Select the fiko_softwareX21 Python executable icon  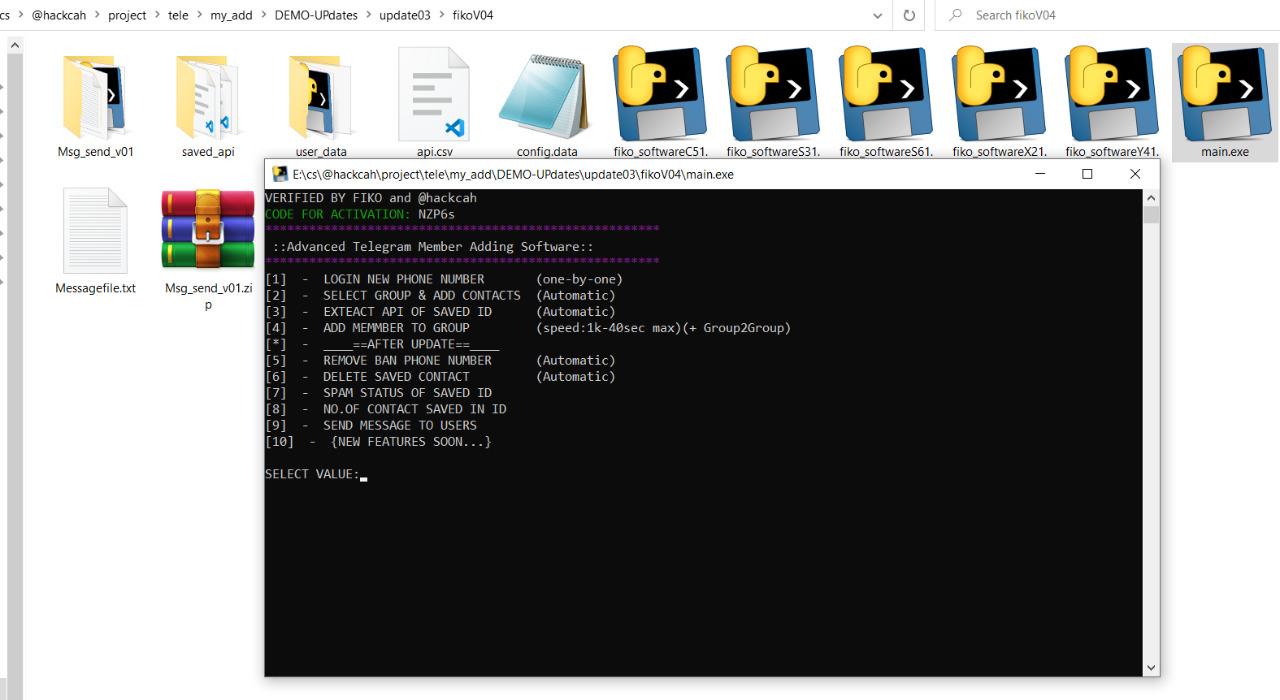pos(999,94)
